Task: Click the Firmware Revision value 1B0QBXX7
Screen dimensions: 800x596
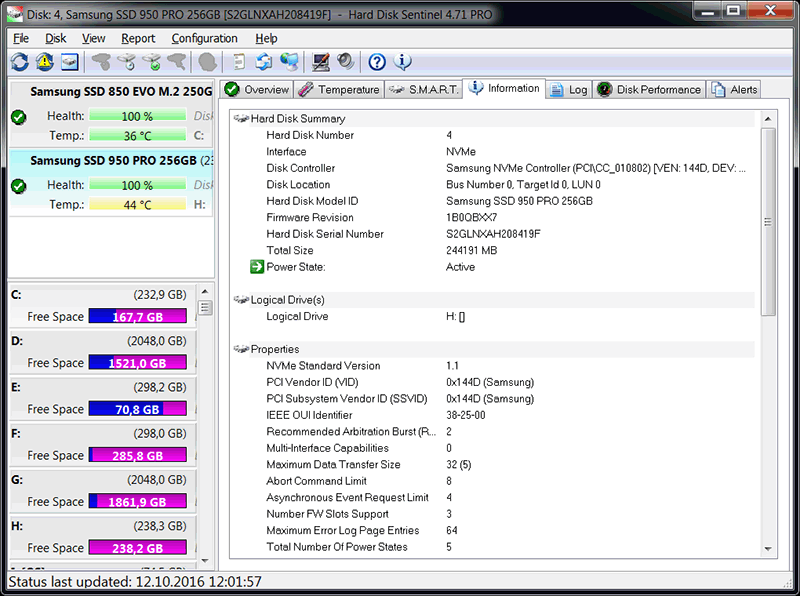Action: tap(471, 217)
